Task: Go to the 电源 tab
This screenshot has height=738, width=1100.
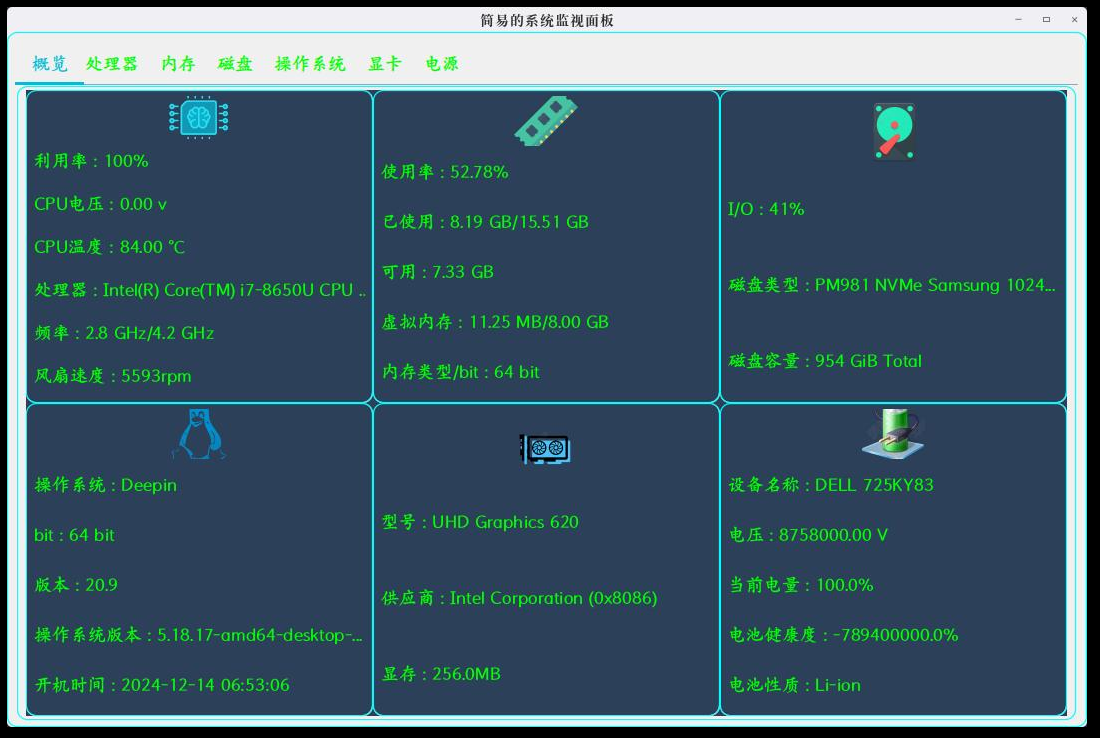Action: 442,64
